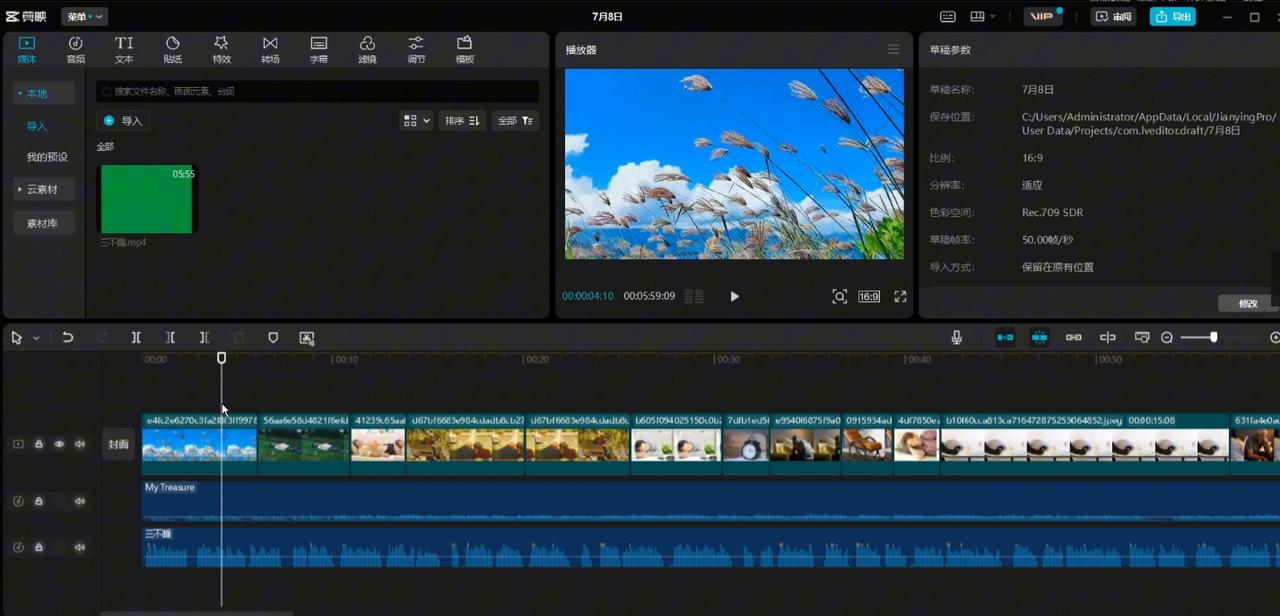The width and height of the screenshot is (1280, 616).
Task: Click the zoom out timeline magnifier icon
Action: pyautogui.click(x=1167, y=338)
